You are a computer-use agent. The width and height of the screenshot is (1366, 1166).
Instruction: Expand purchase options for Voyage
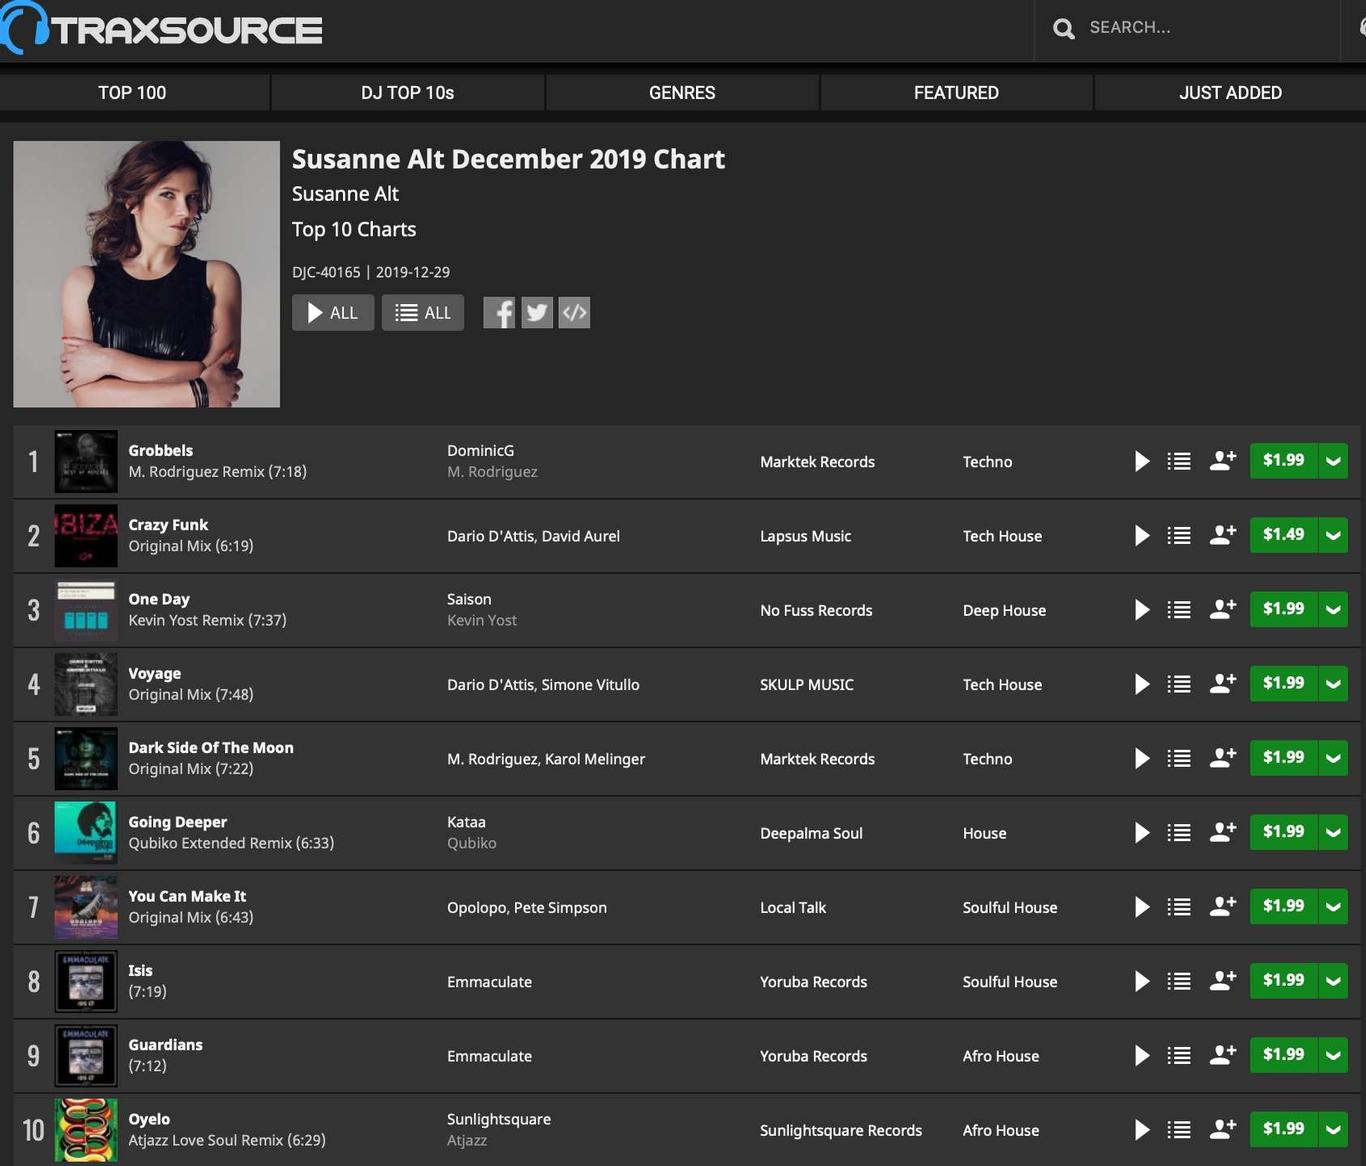click(1333, 684)
